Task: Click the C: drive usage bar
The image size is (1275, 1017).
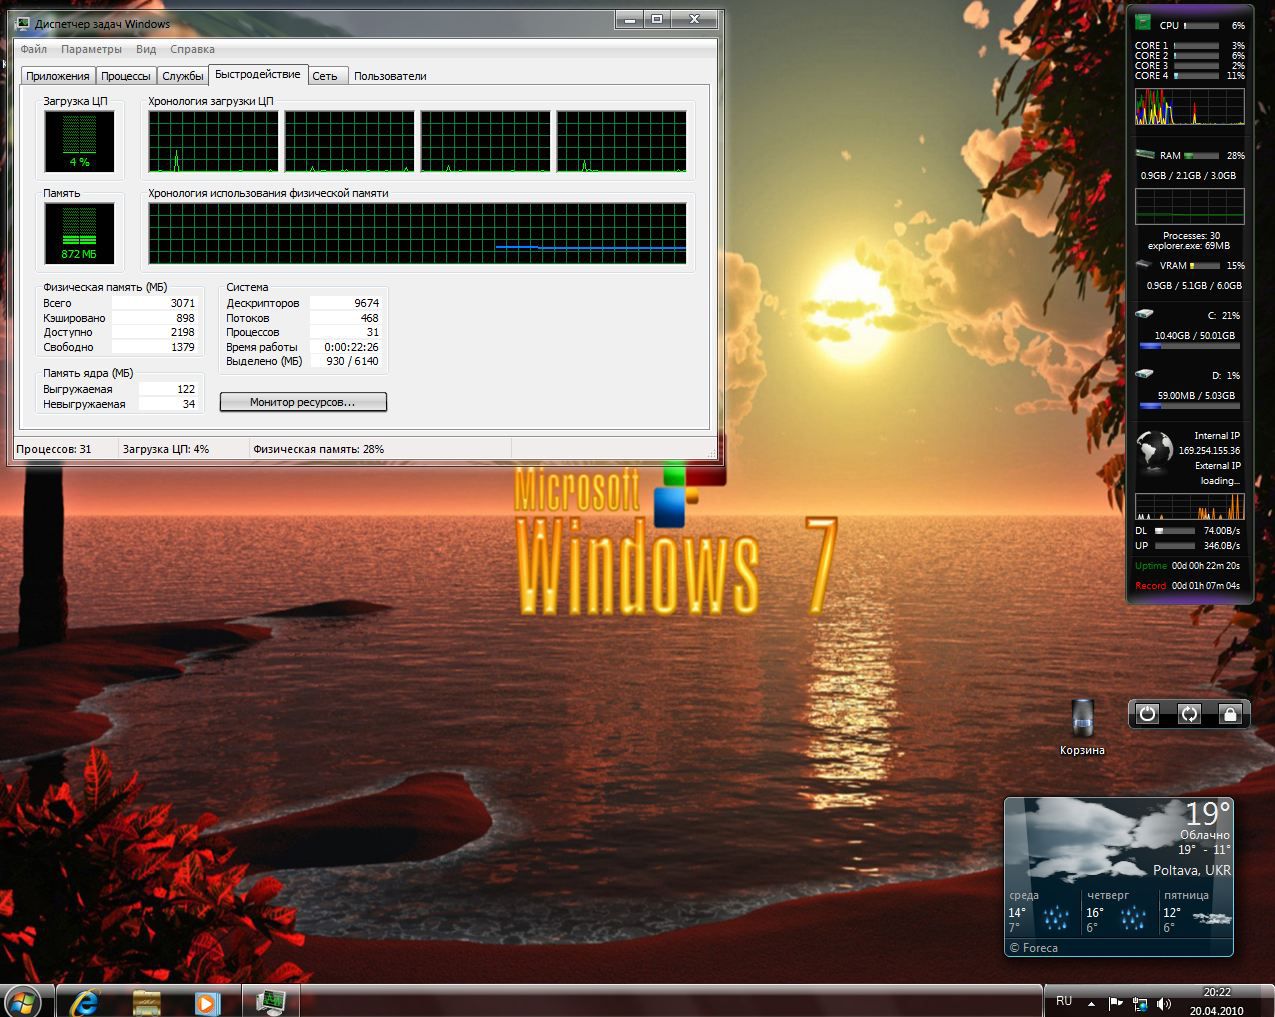Action: (x=1189, y=347)
